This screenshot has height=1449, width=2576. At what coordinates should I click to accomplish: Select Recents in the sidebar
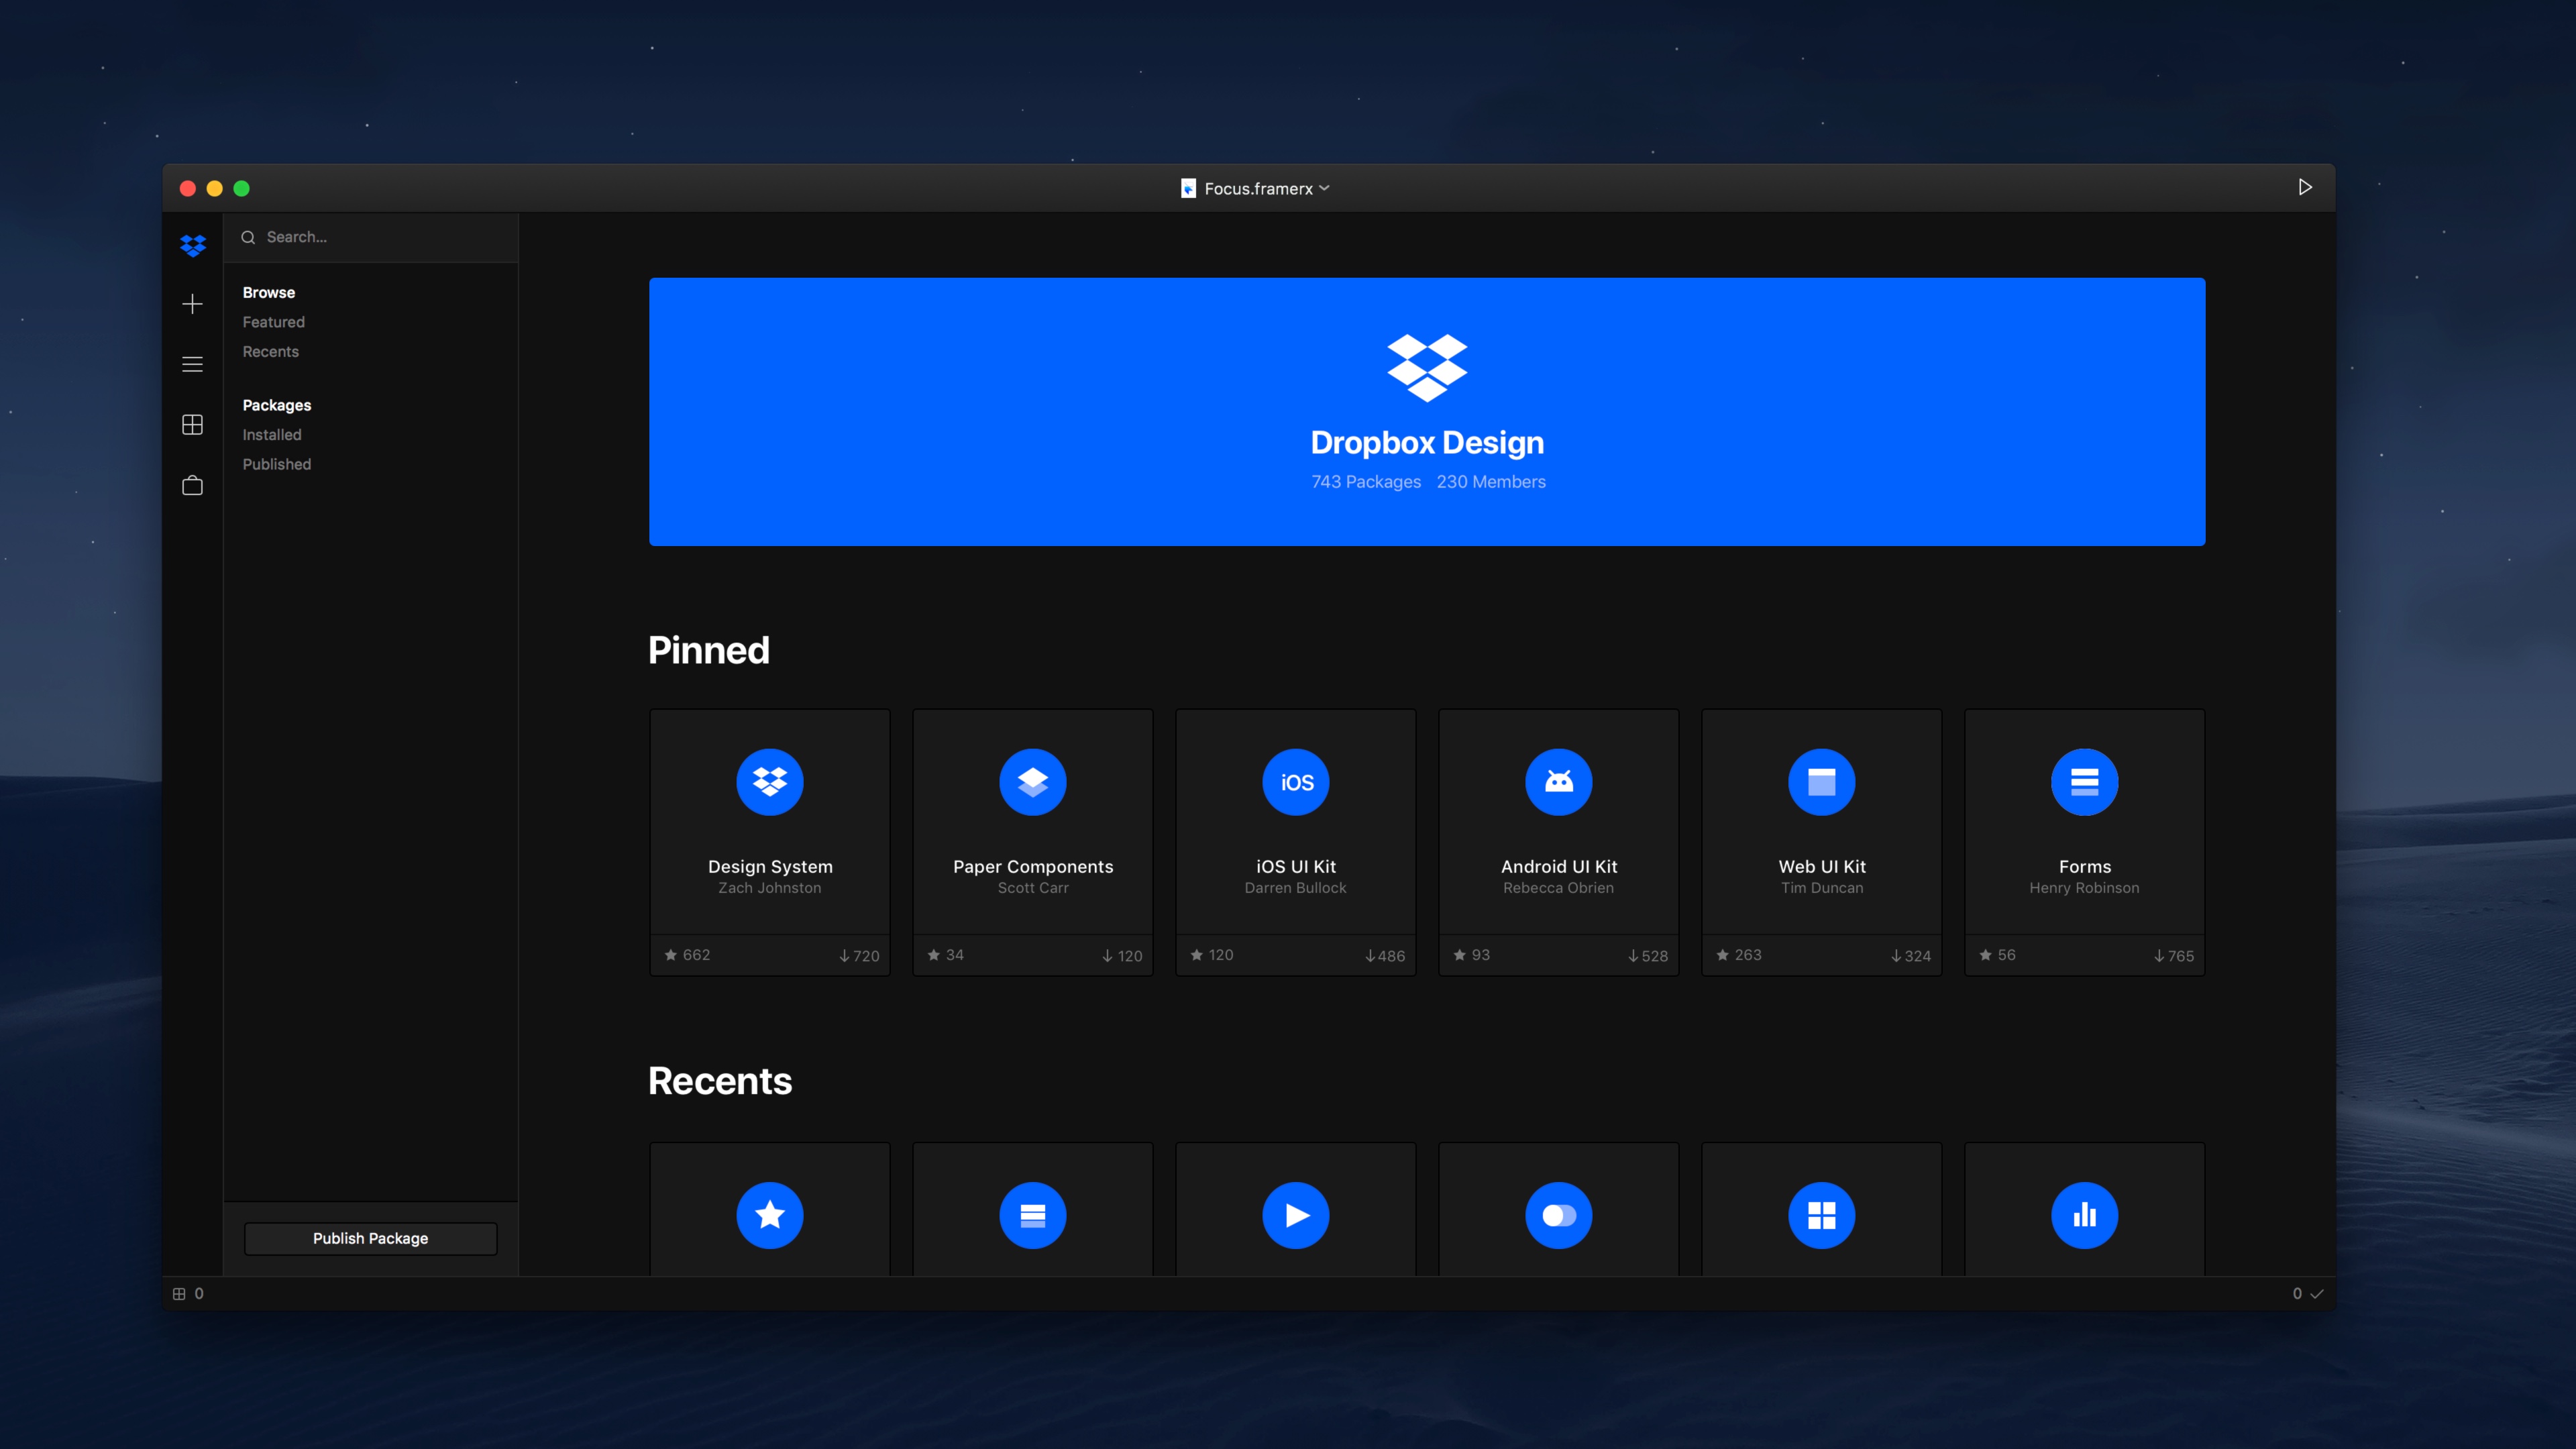(271, 352)
